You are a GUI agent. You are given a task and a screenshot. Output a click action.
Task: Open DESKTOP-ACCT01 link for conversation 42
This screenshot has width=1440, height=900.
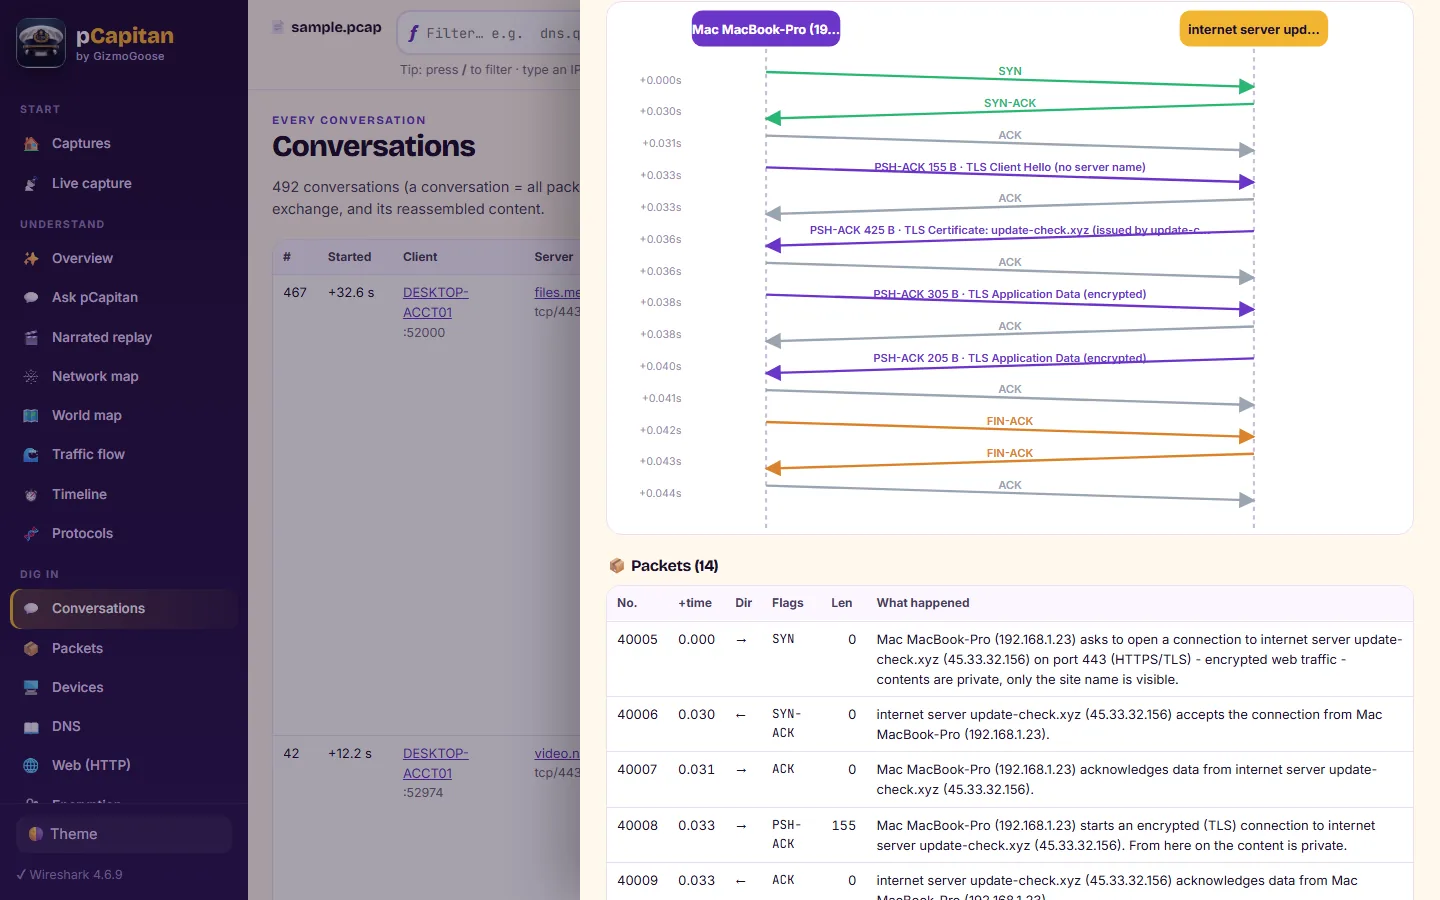[x=435, y=764]
